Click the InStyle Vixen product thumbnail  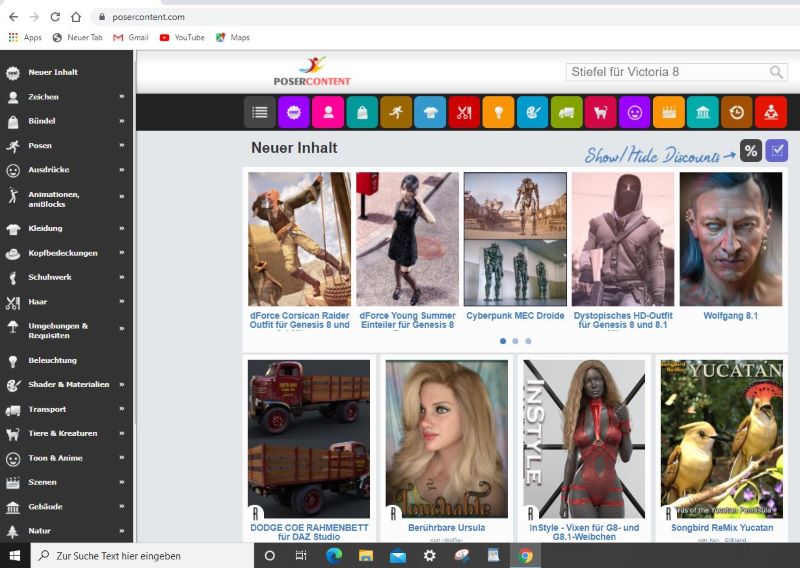pos(584,439)
